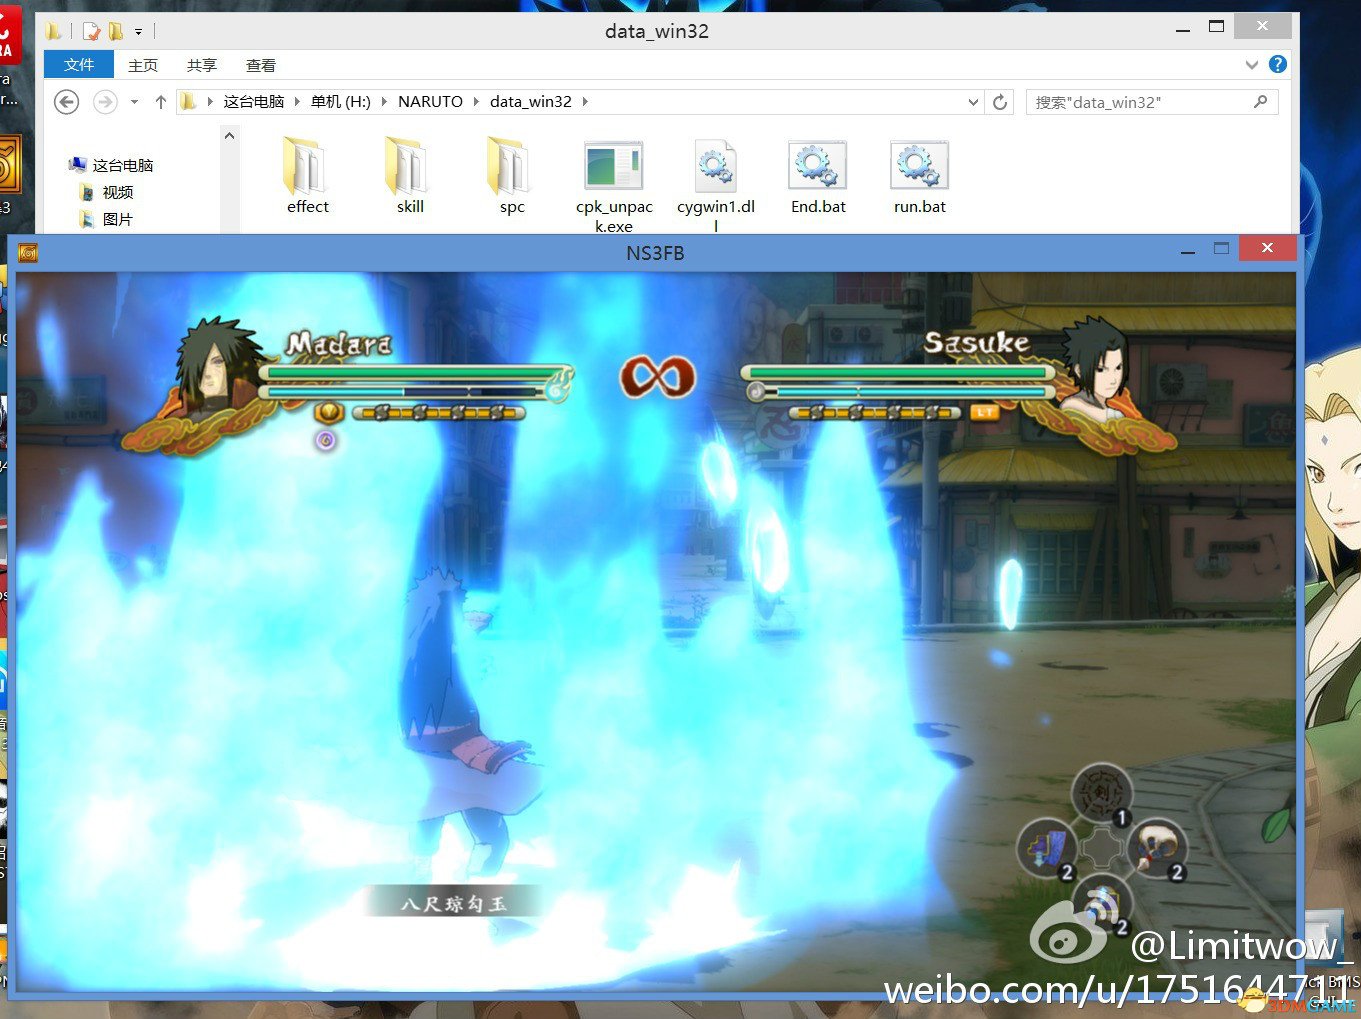Click NARUTO in the address bar
Image resolution: width=1361 pixels, height=1019 pixels.
[x=430, y=102]
